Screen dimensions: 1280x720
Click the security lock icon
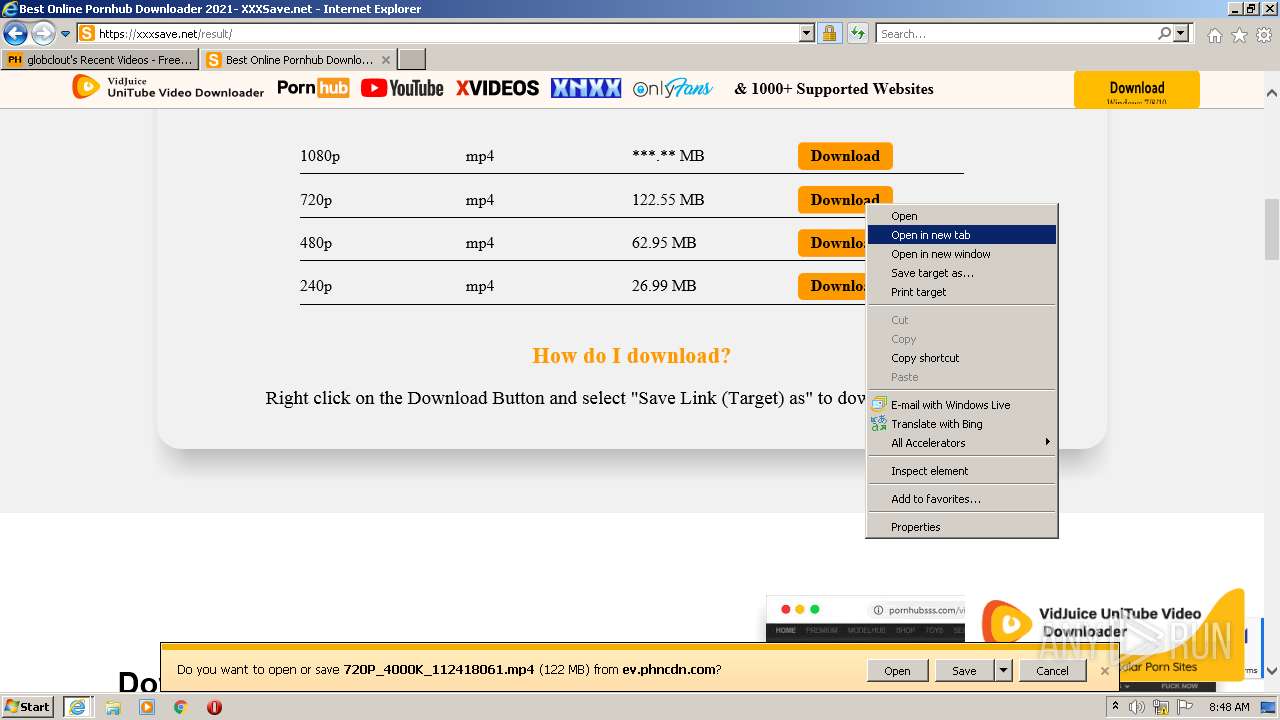pyautogui.click(x=829, y=34)
